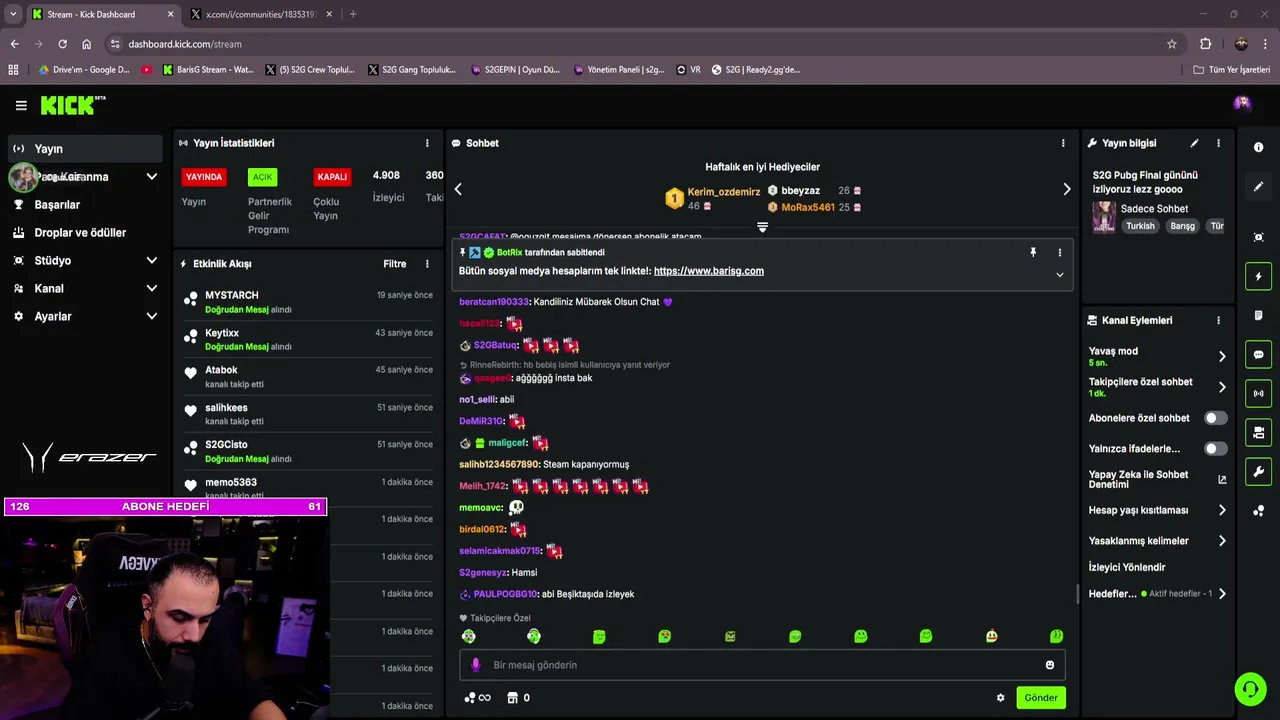Open the Chrome extensions puzzle icon
The width and height of the screenshot is (1280, 720).
[x=1205, y=44]
